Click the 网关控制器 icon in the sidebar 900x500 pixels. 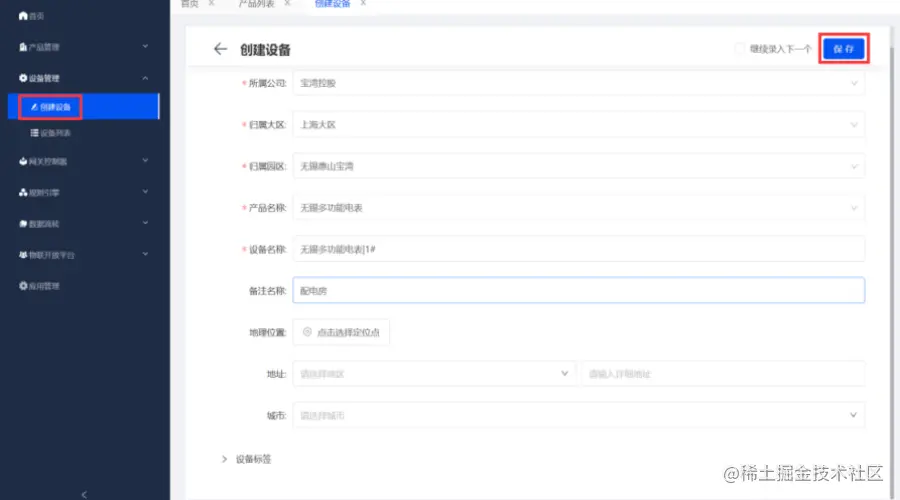pos(23,161)
